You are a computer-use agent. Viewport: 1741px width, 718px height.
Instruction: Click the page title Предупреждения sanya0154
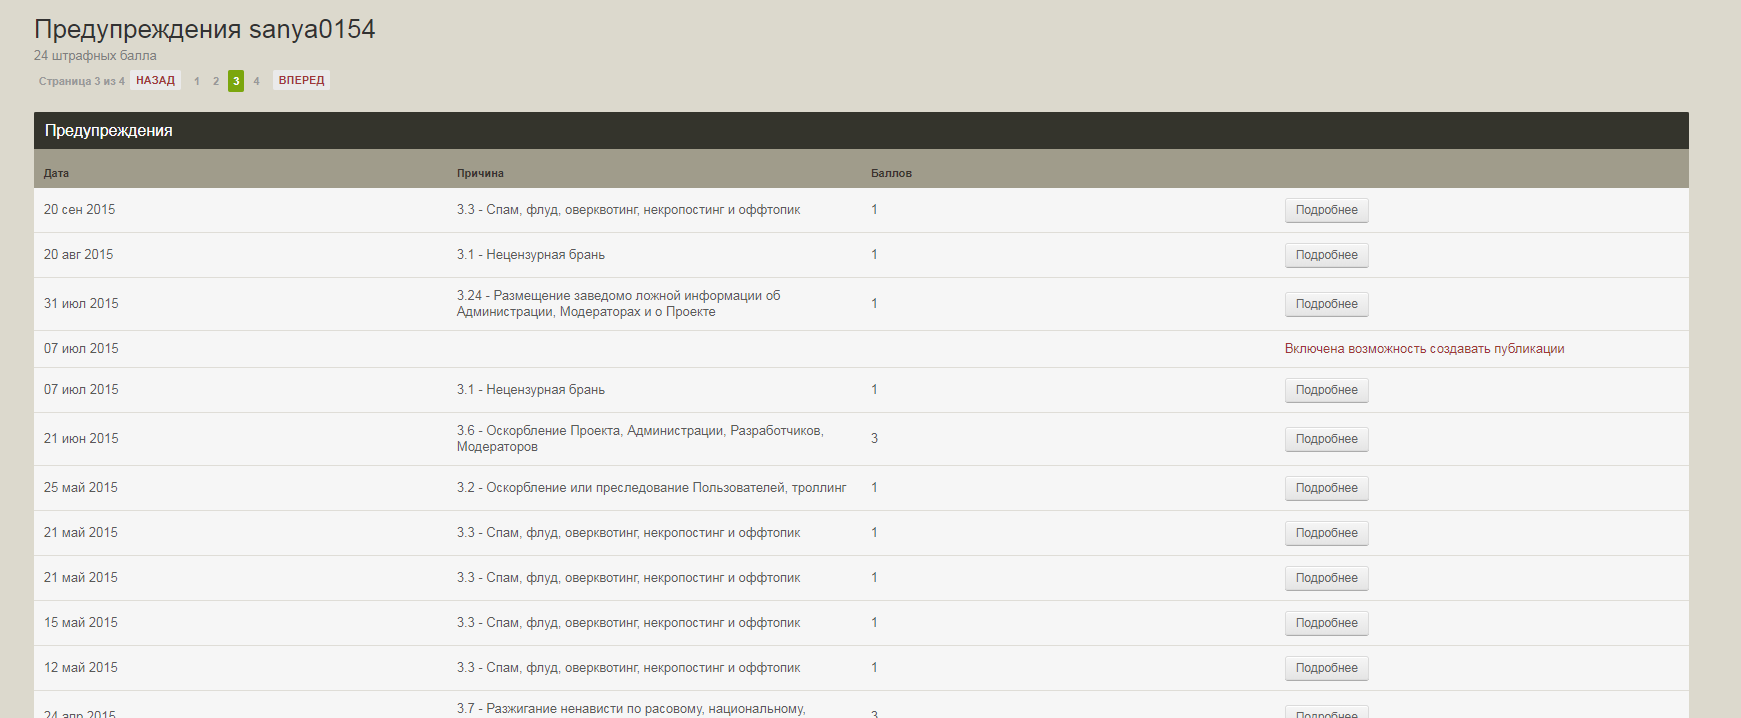[205, 29]
